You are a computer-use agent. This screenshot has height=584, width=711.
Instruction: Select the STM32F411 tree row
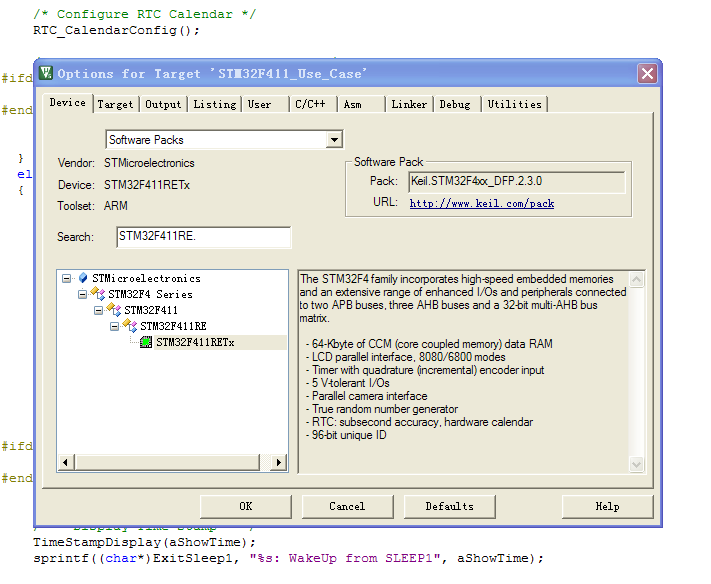151,310
